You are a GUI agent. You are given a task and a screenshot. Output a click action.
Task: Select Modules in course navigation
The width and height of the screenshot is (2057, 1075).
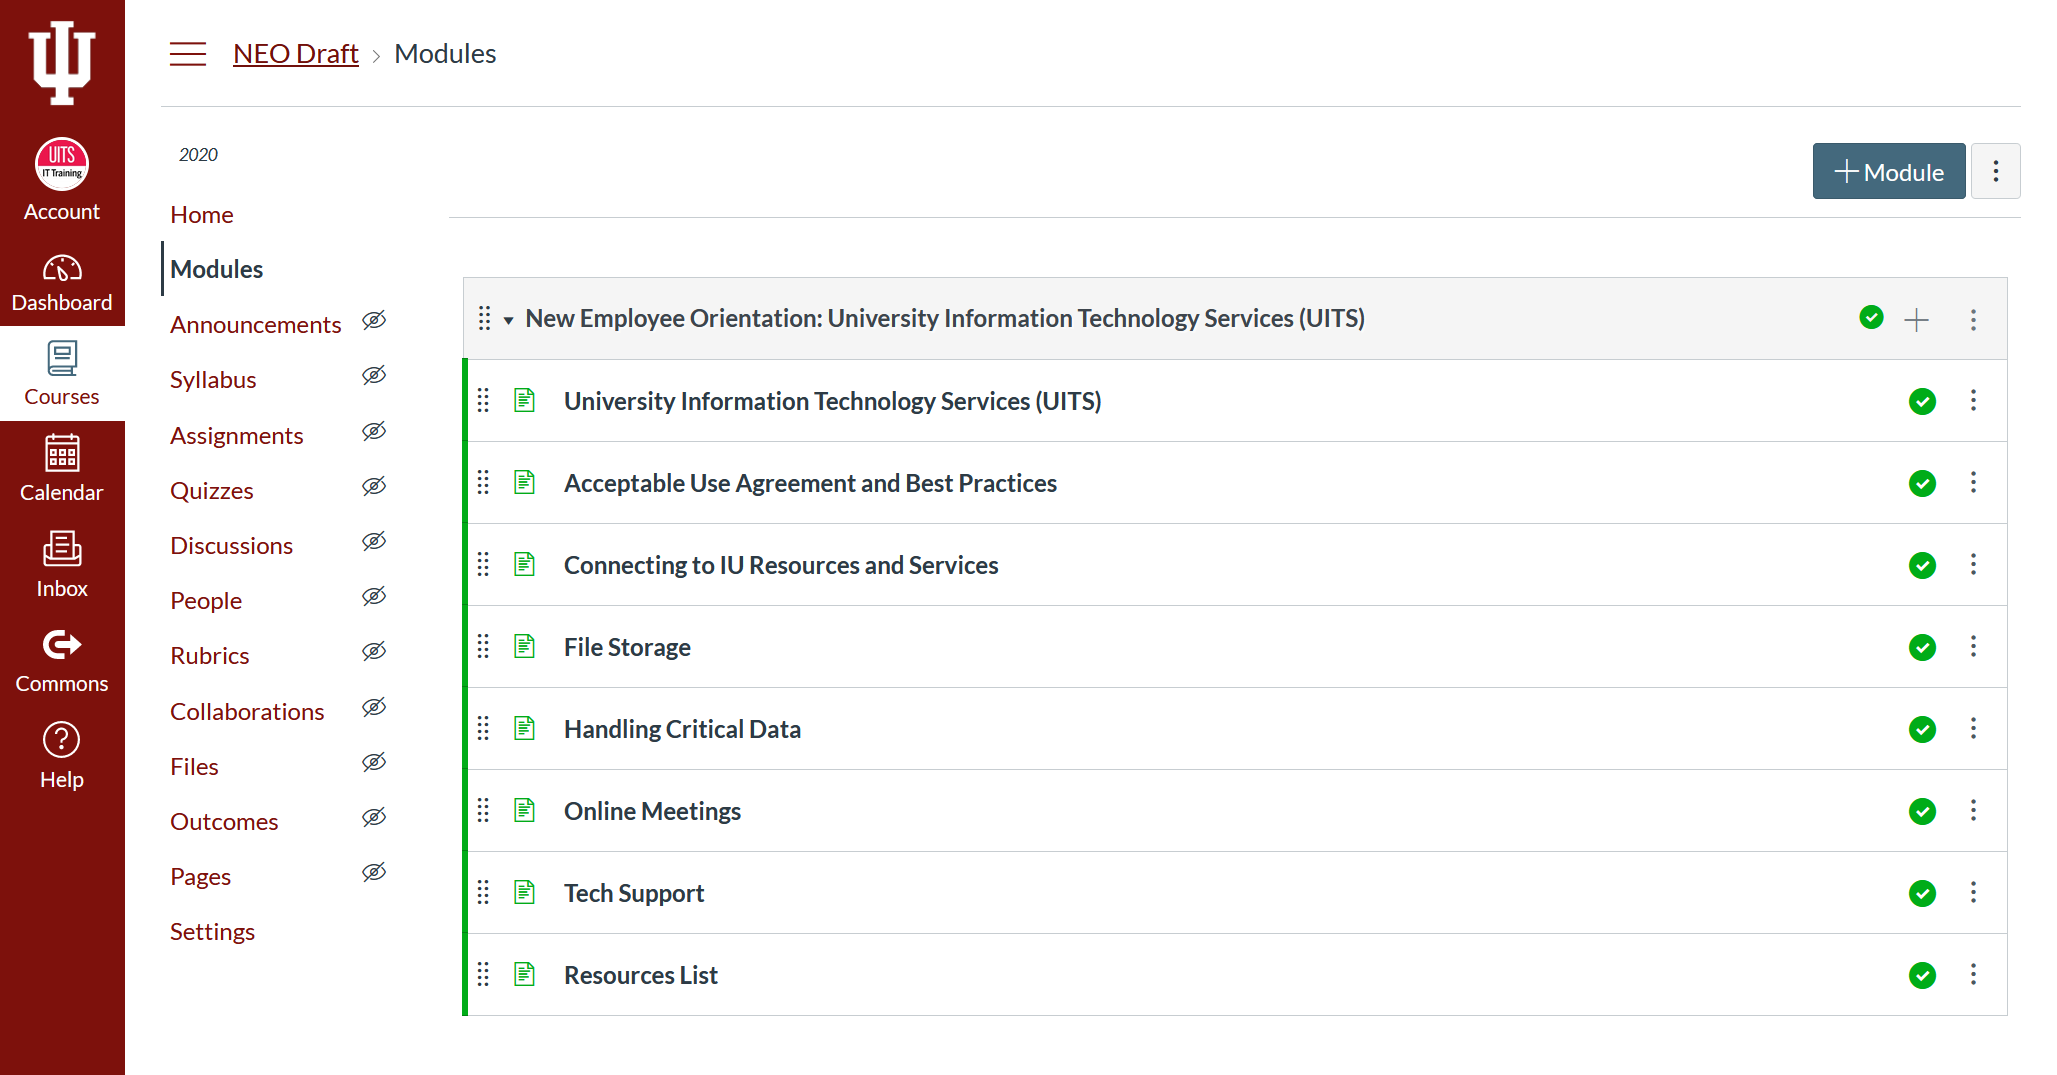(x=216, y=269)
